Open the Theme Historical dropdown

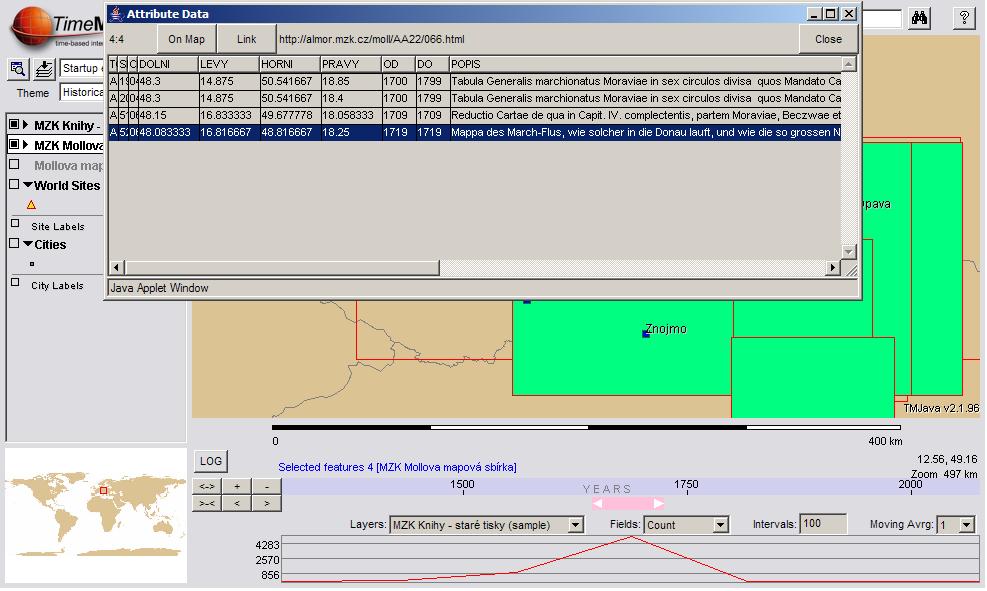(82, 92)
